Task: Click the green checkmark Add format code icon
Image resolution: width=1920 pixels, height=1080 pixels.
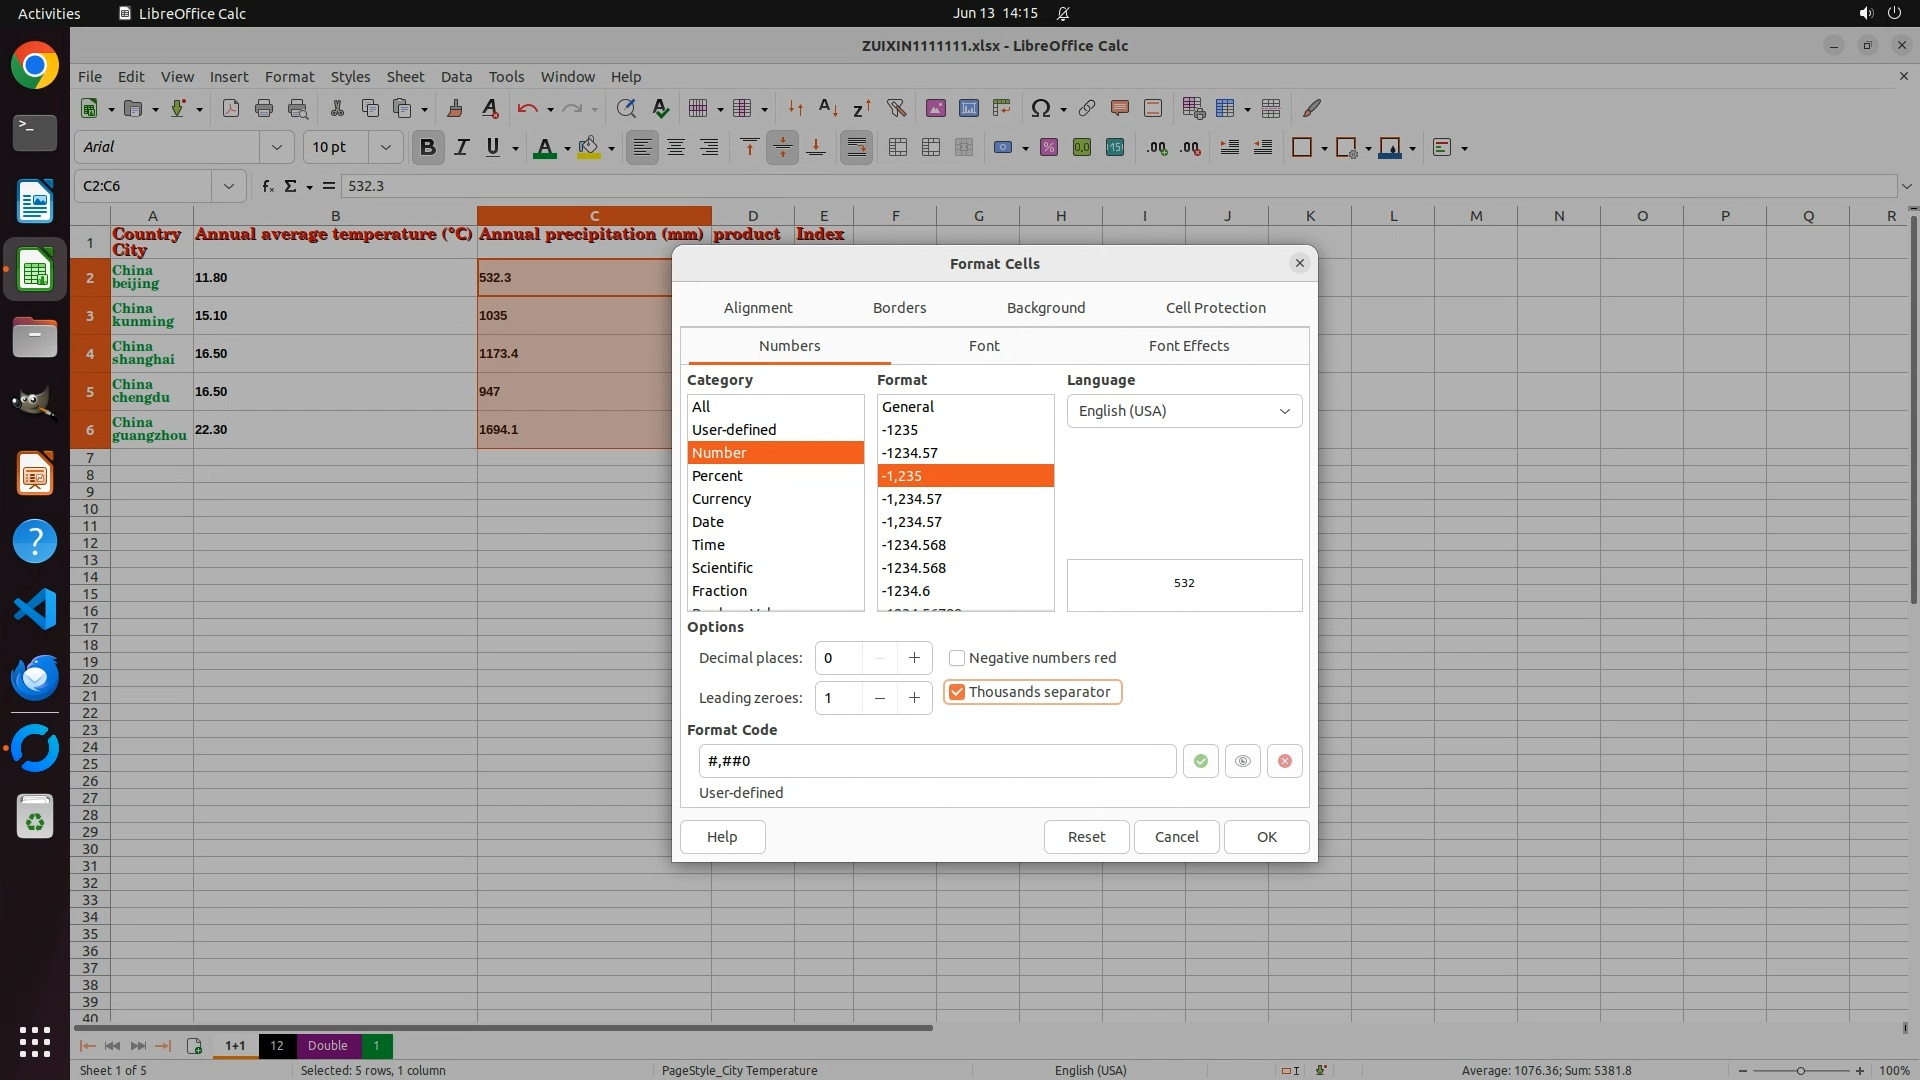Action: click(x=1200, y=761)
